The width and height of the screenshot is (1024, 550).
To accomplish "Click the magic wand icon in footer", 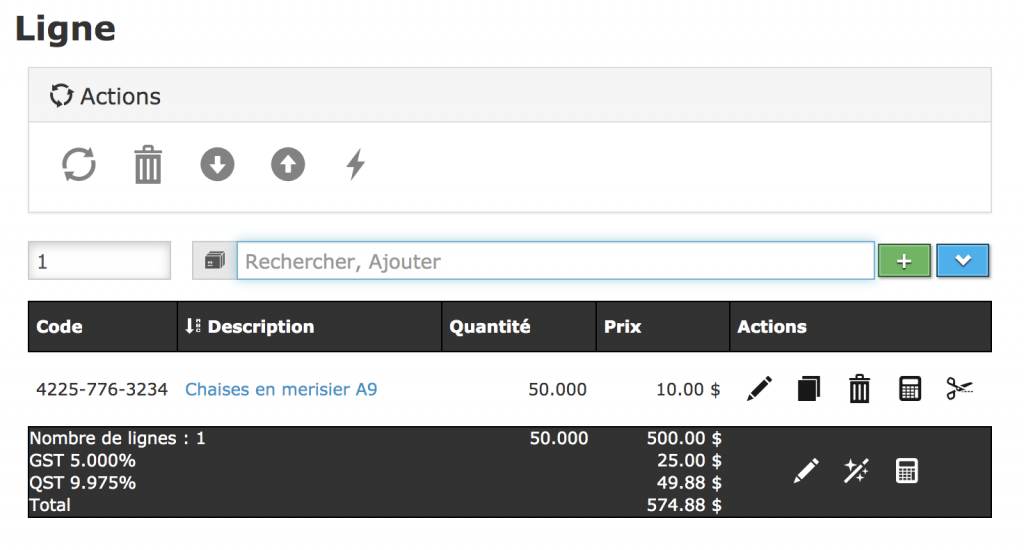I will click(856, 471).
